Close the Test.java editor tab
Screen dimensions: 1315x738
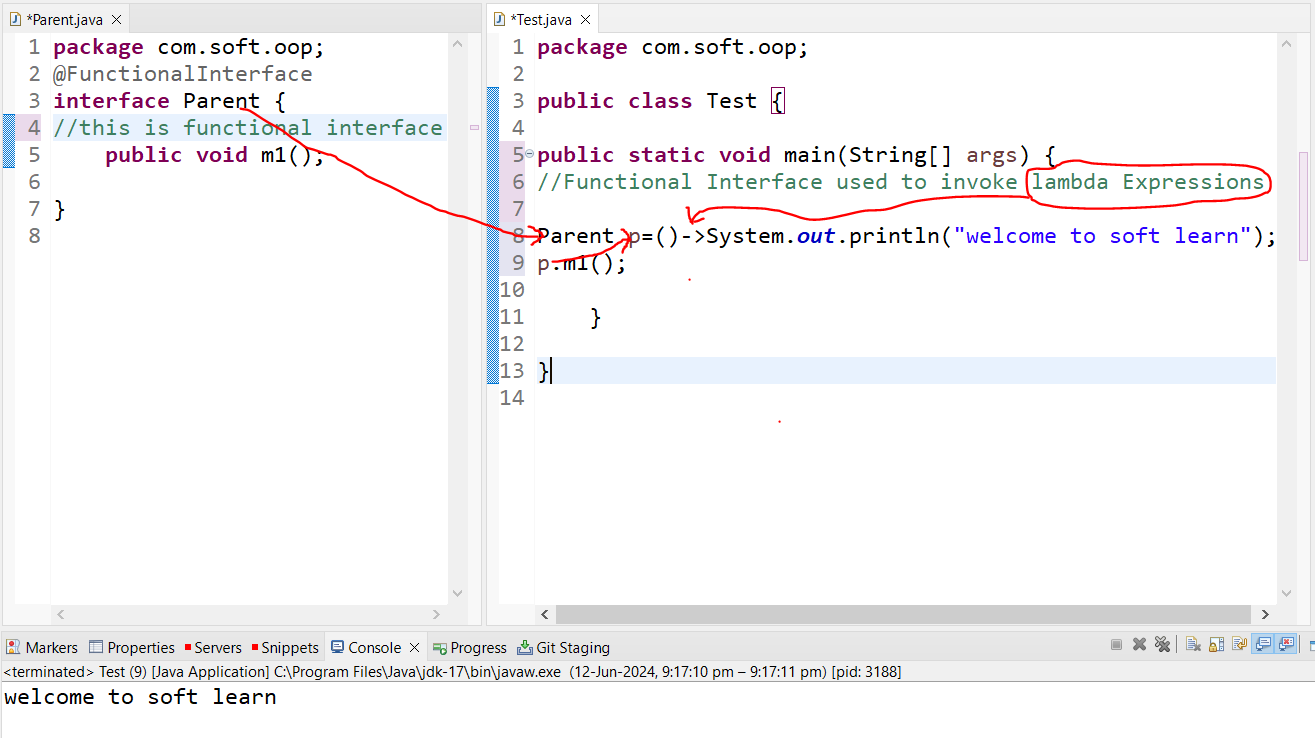tap(586, 19)
